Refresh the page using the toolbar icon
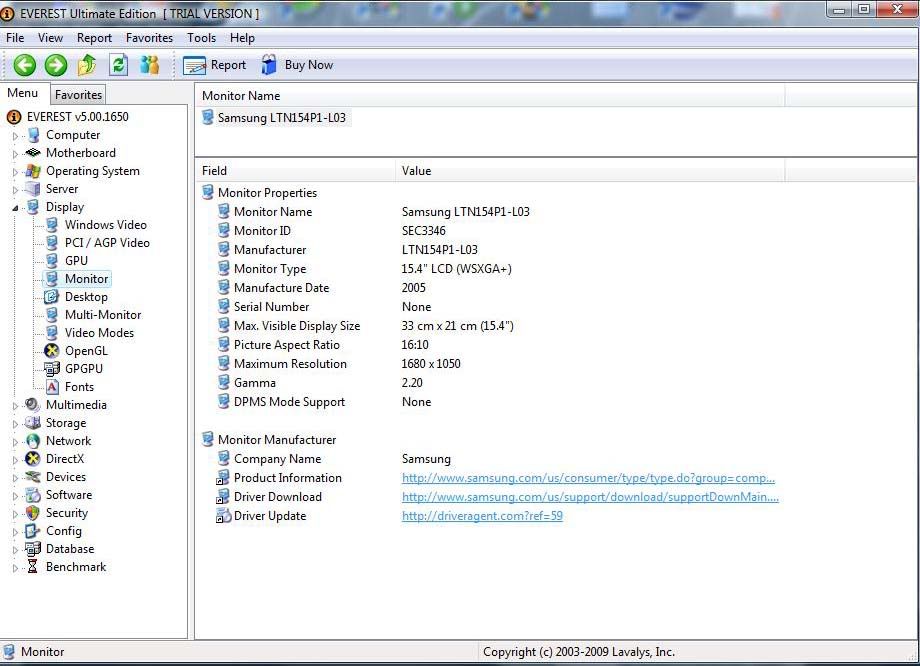This screenshot has width=920, height=666. (x=119, y=65)
